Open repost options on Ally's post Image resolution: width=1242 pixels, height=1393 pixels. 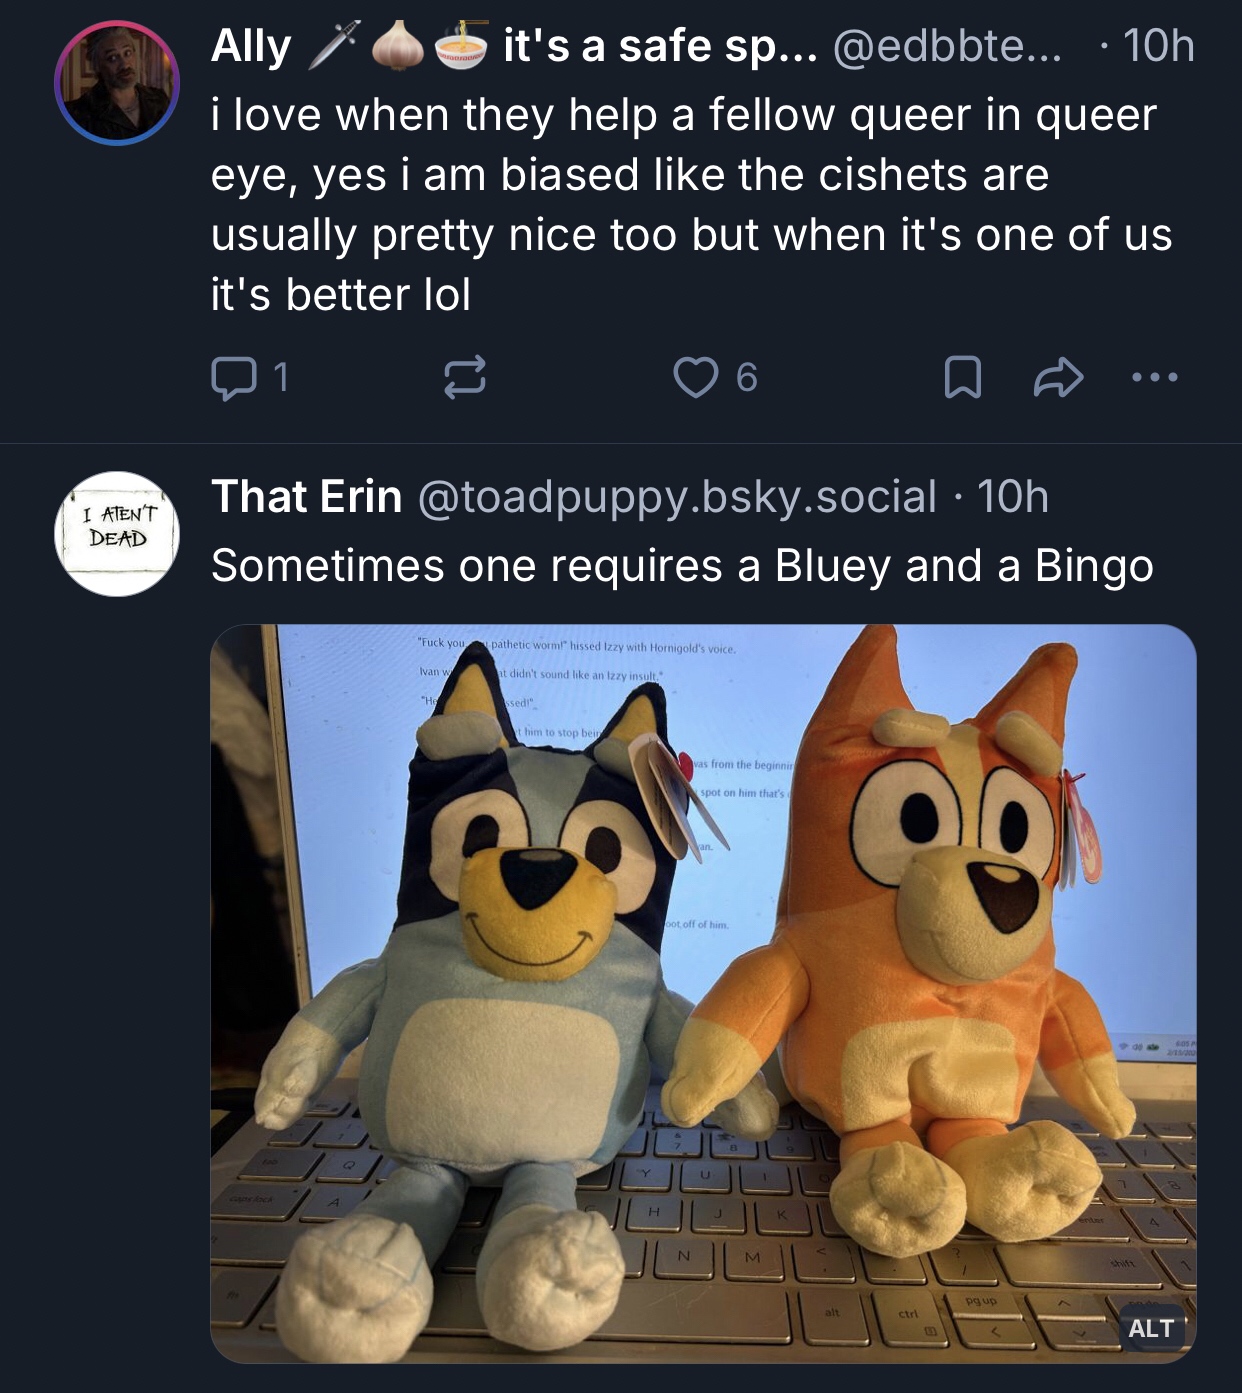coord(464,378)
